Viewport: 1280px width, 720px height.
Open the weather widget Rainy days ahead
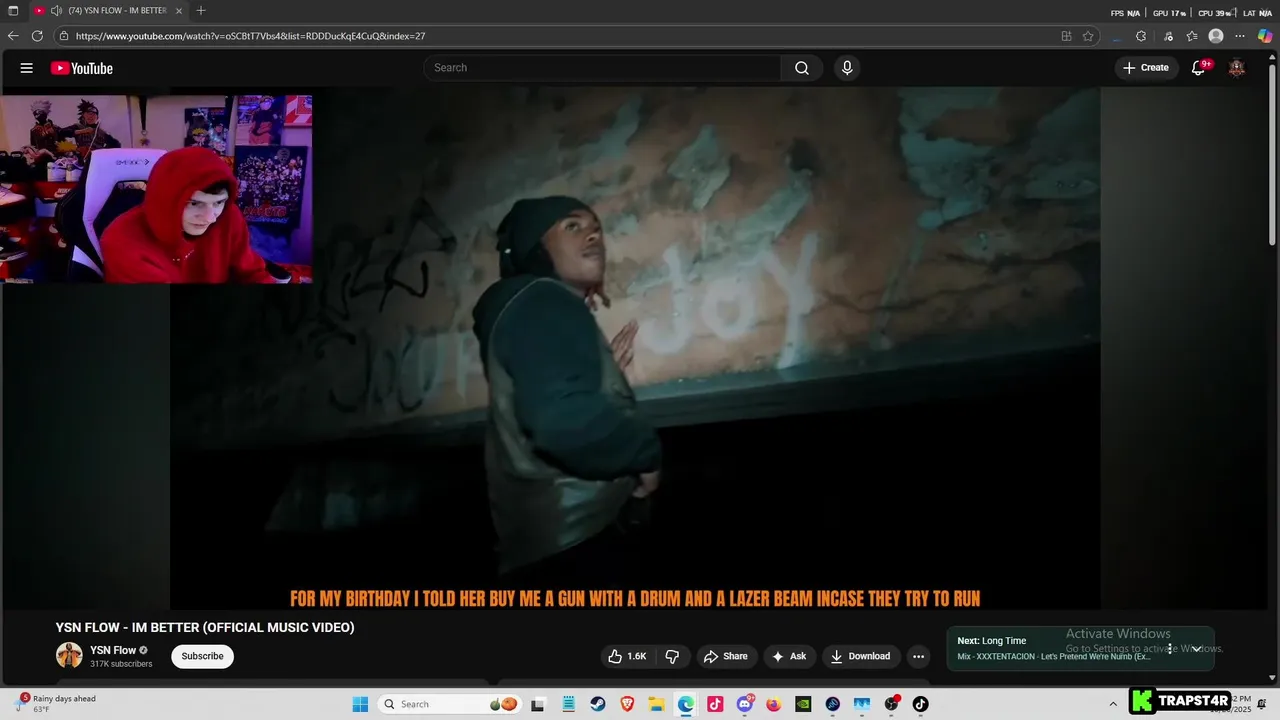coord(58,704)
